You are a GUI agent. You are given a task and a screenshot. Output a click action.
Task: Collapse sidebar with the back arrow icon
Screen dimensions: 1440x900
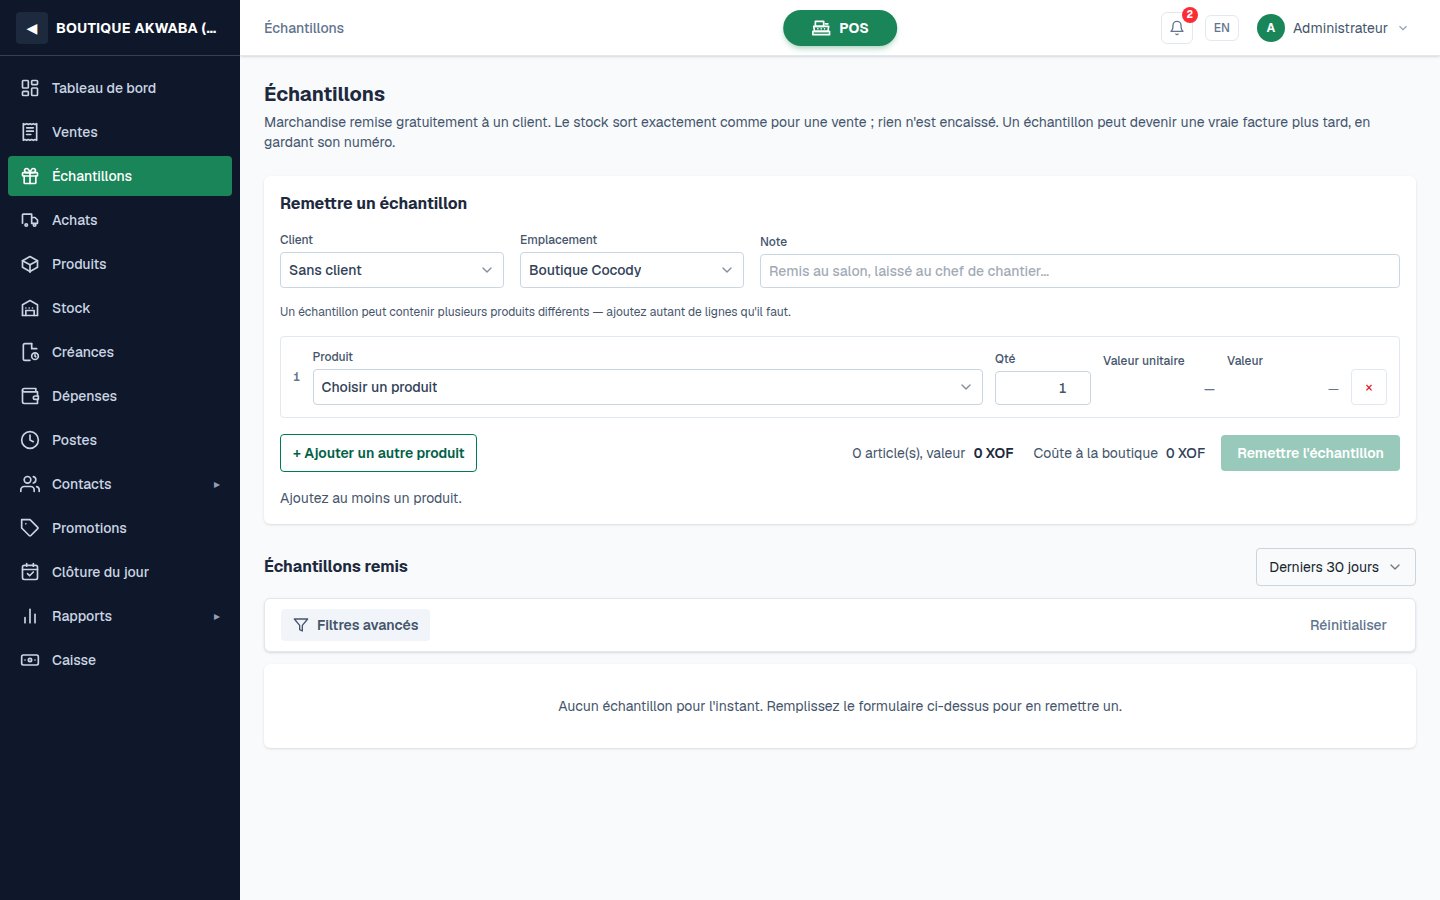pos(32,28)
